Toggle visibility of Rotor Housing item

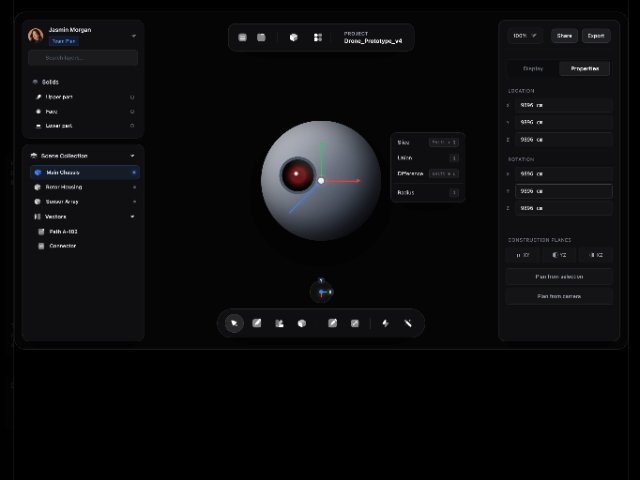pos(134,187)
